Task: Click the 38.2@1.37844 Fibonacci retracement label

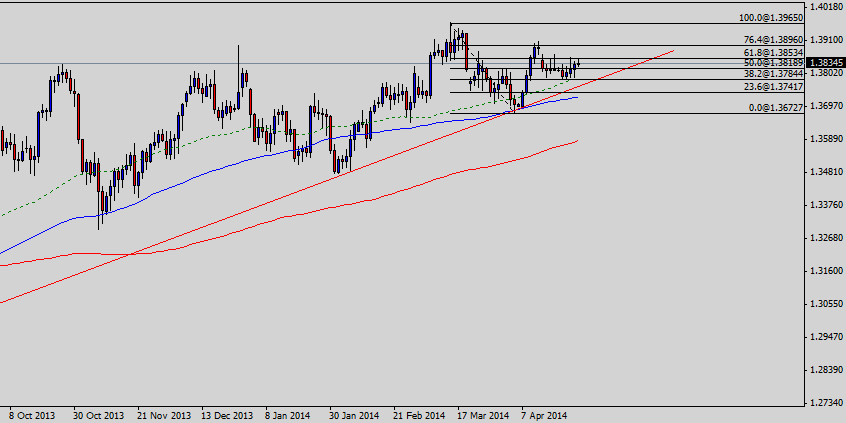Action: point(772,74)
